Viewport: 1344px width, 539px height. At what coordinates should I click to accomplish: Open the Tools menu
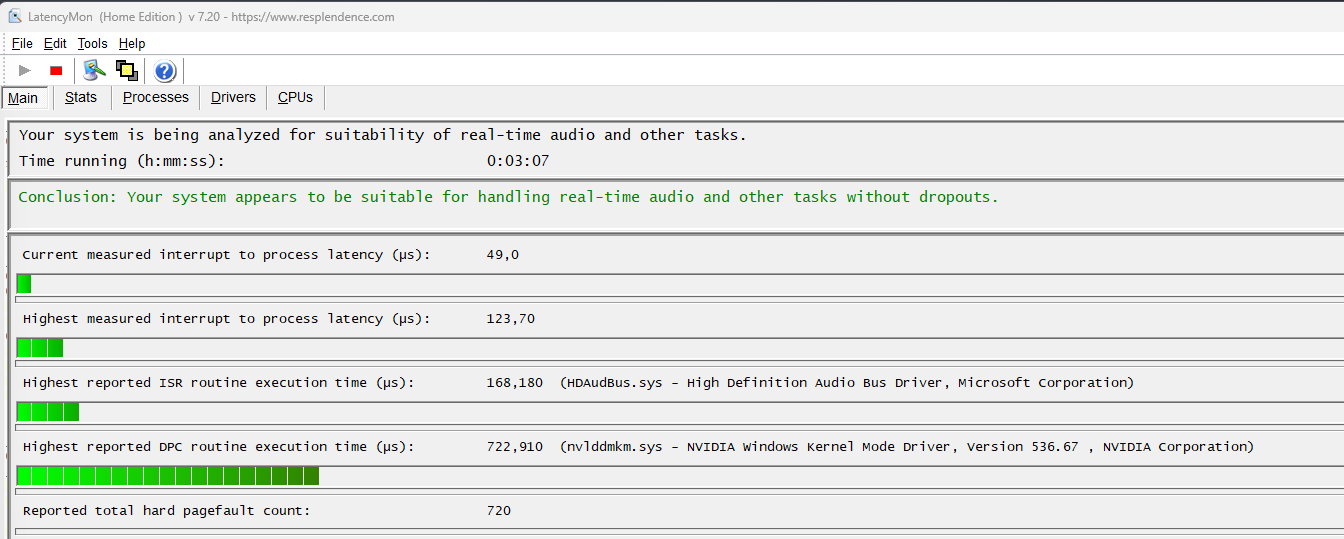click(x=92, y=43)
